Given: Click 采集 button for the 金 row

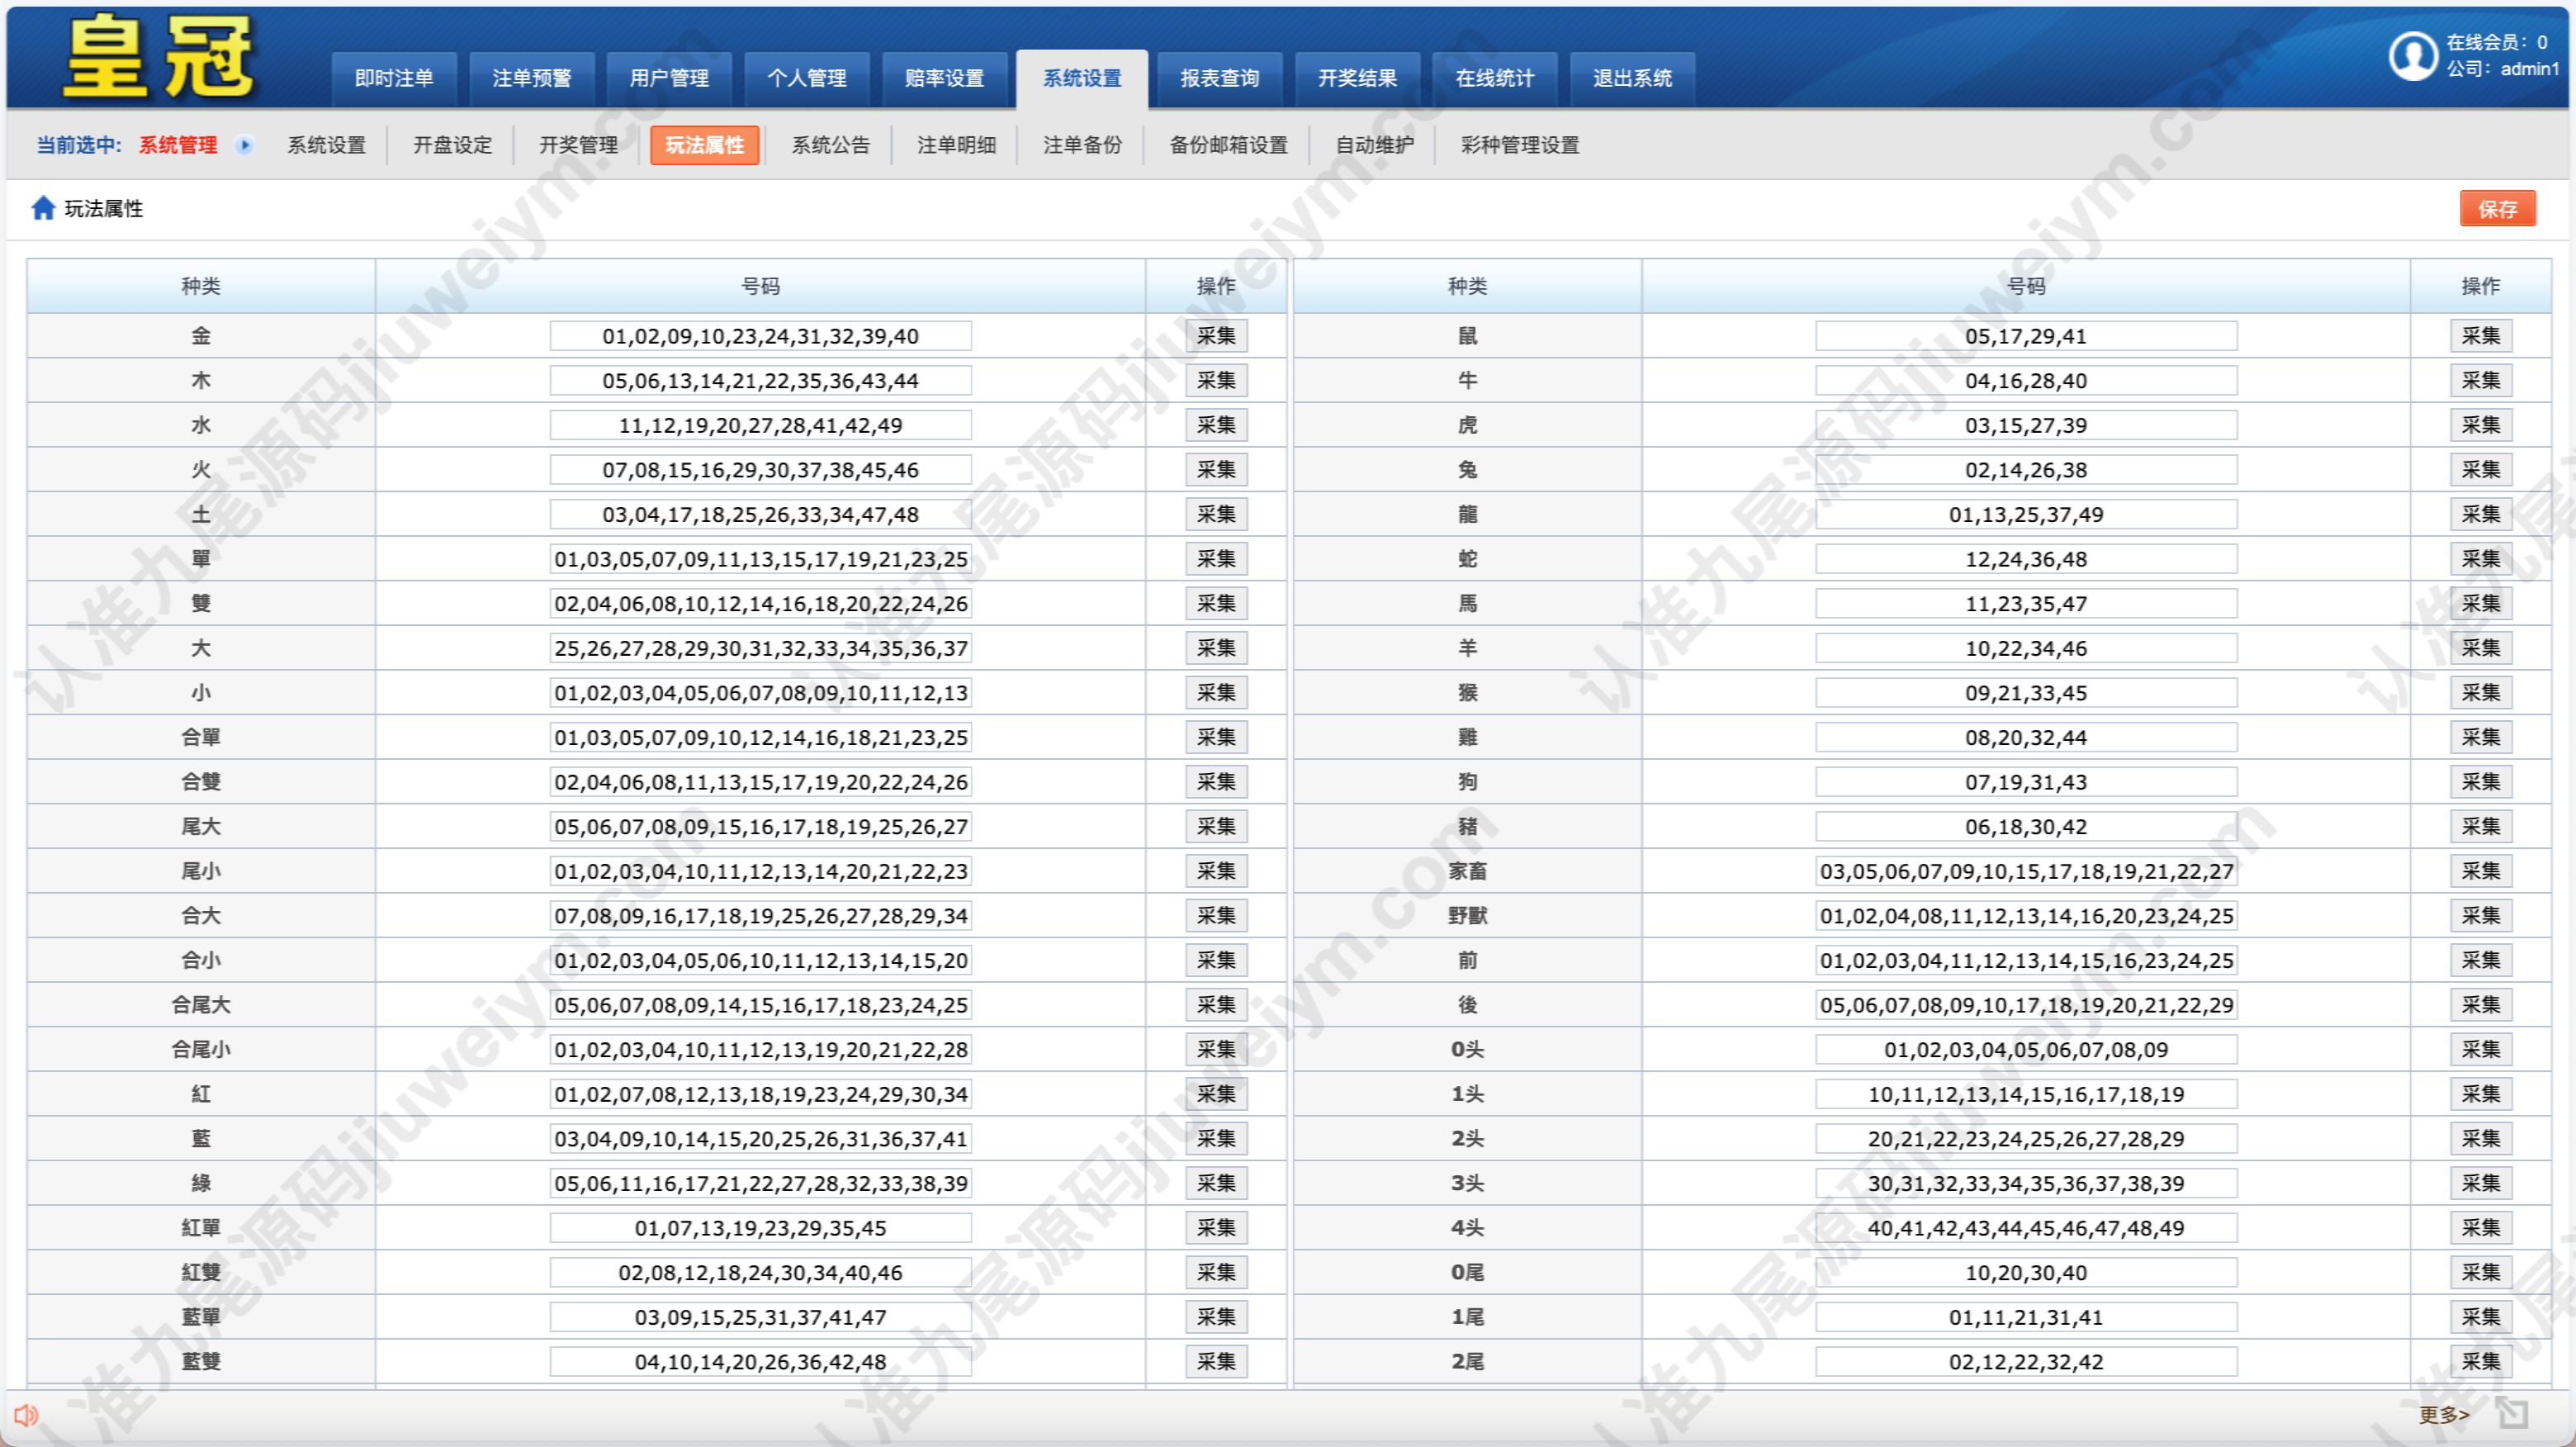Looking at the screenshot, I should [x=1216, y=336].
